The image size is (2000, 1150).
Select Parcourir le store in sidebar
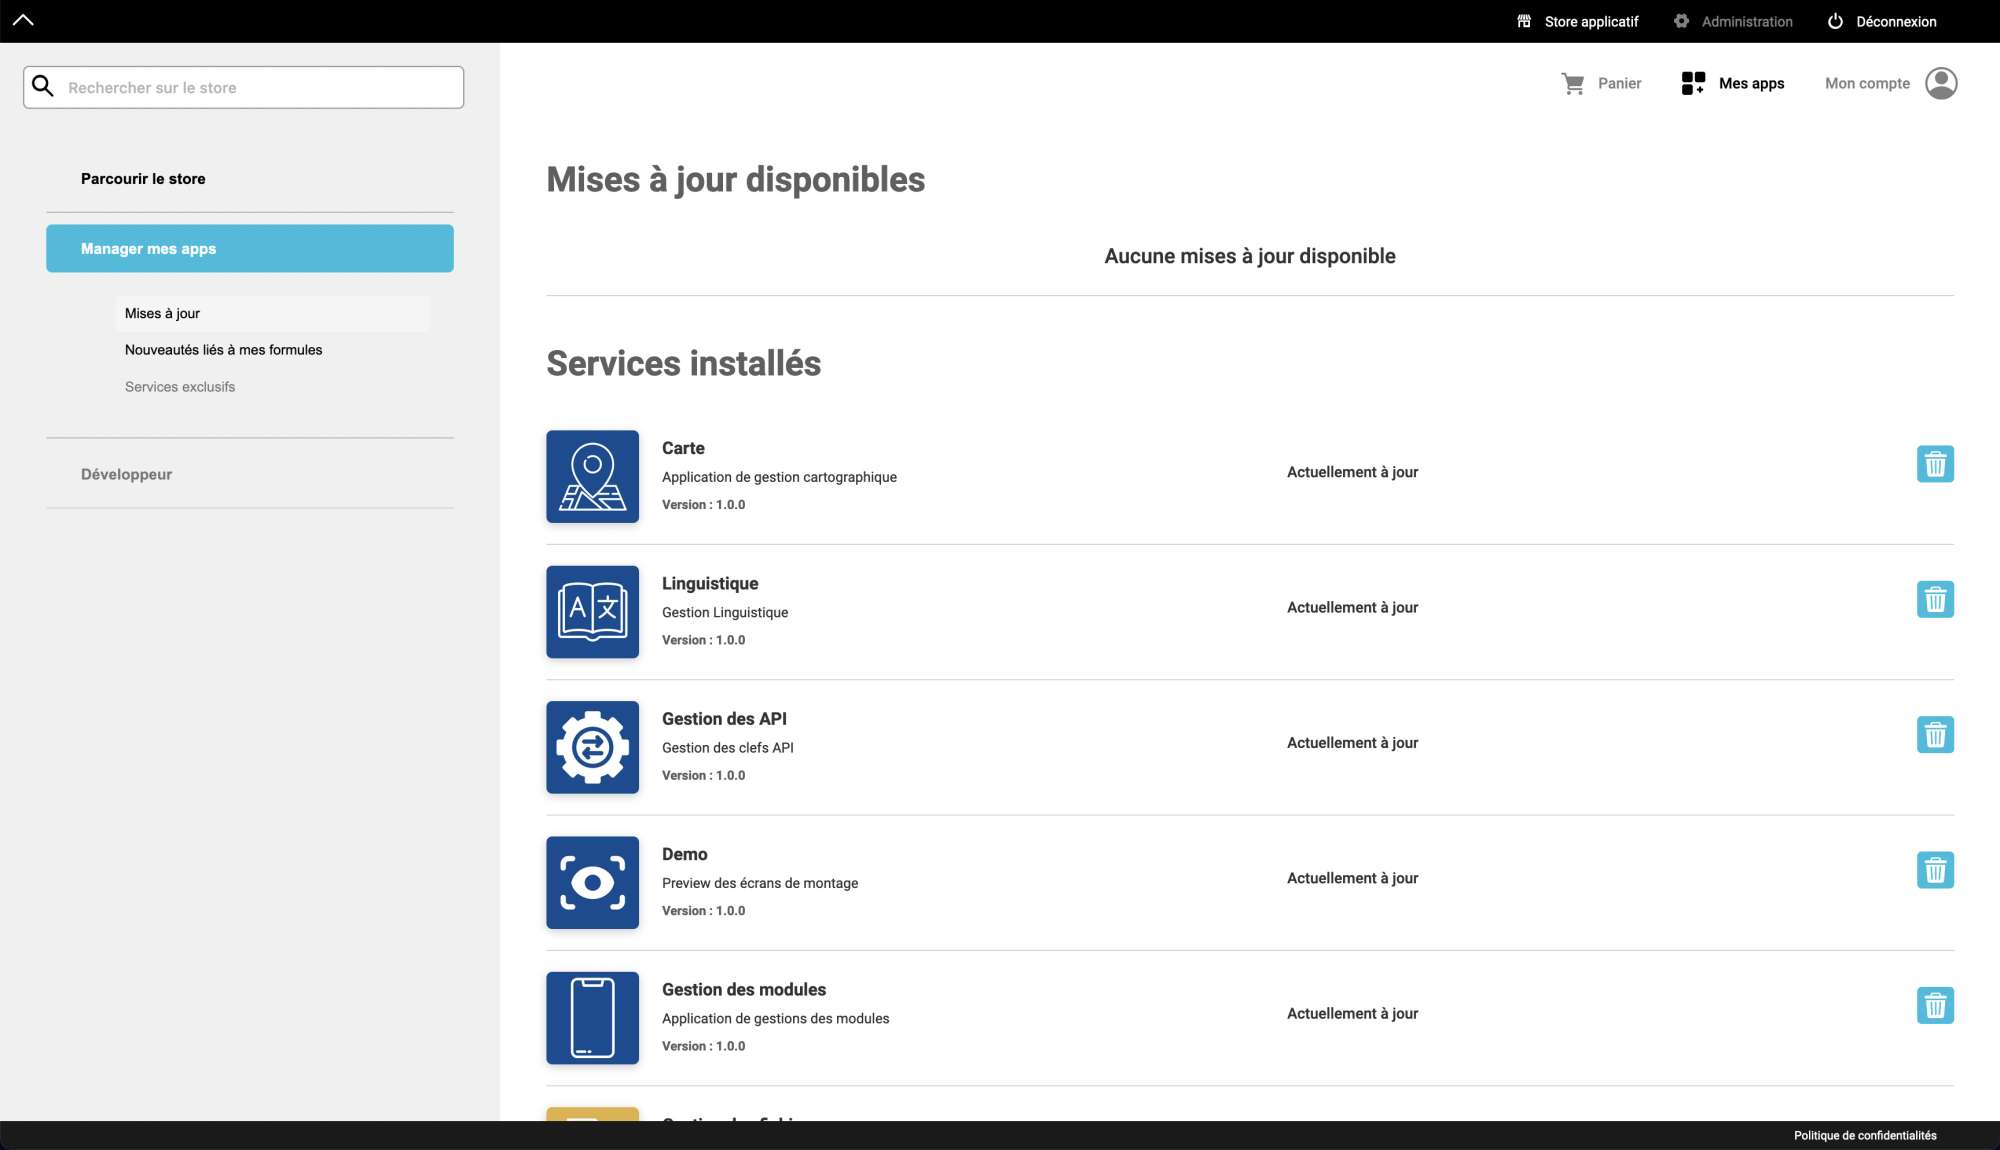click(x=143, y=179)
